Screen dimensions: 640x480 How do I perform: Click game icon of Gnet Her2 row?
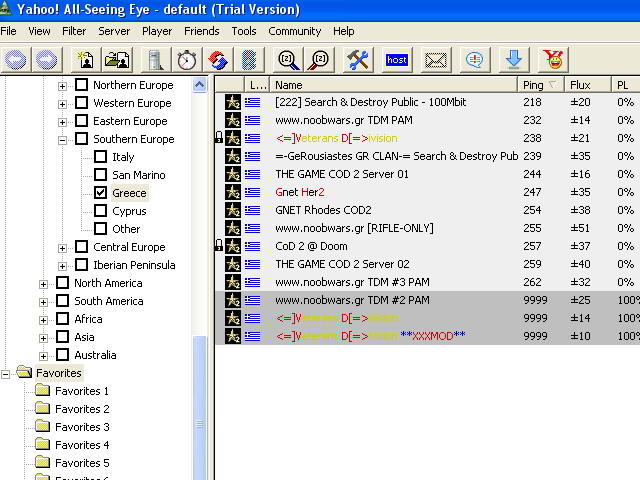point(233,192)
